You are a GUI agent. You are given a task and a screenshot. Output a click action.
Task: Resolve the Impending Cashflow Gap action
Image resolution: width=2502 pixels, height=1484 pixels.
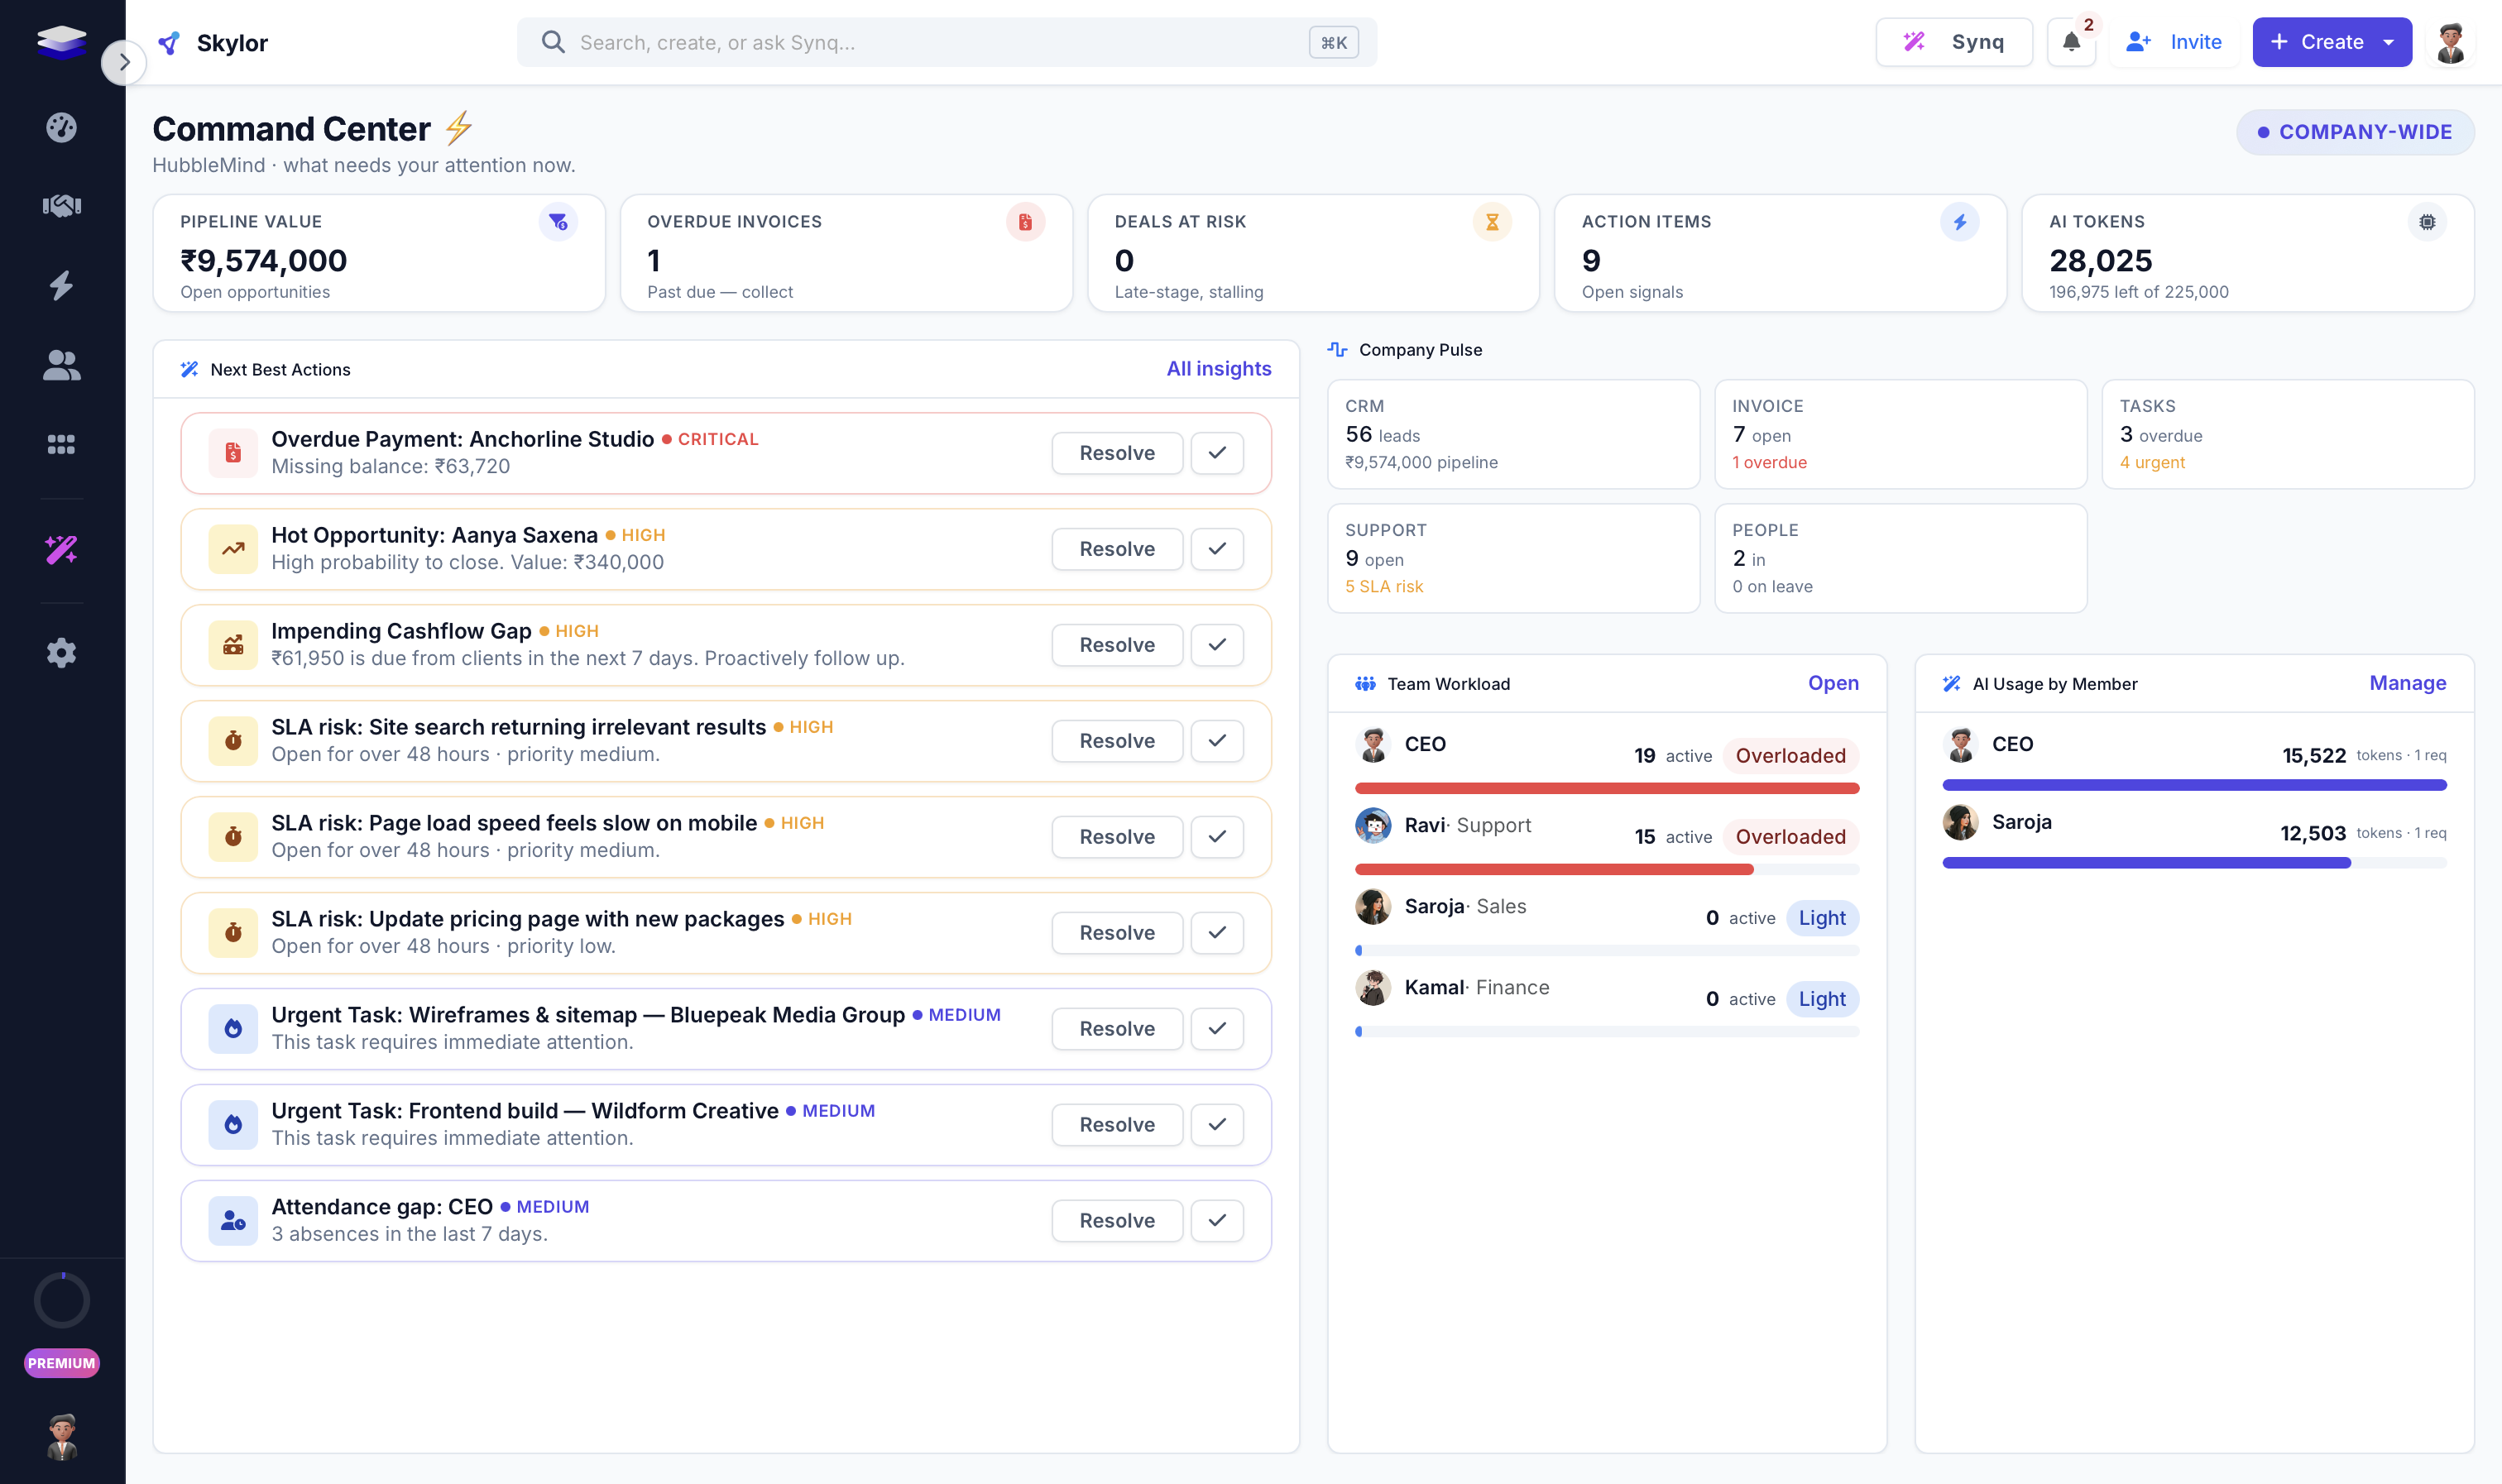coord(1116,645)
